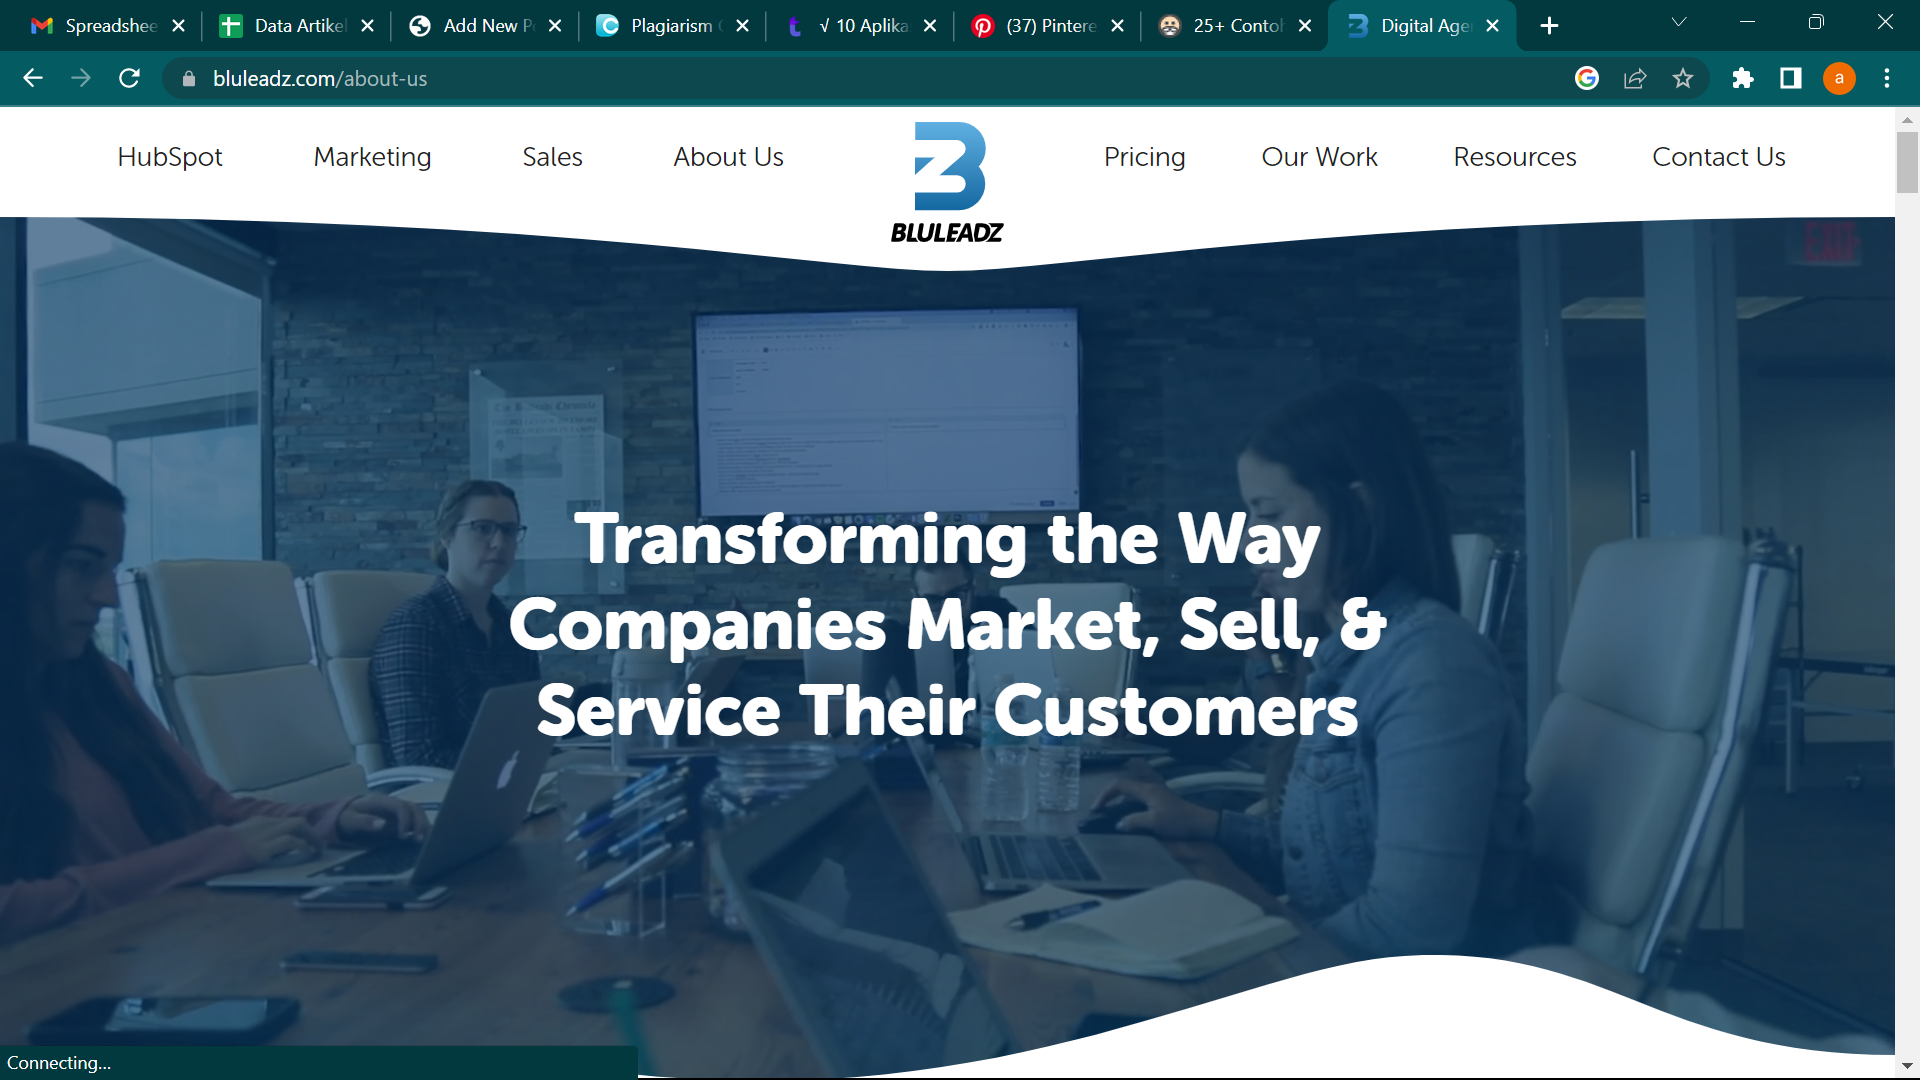Click the Profile avatar icon
This screenshot has height=1080, width=1920.
pos(1840,78)
